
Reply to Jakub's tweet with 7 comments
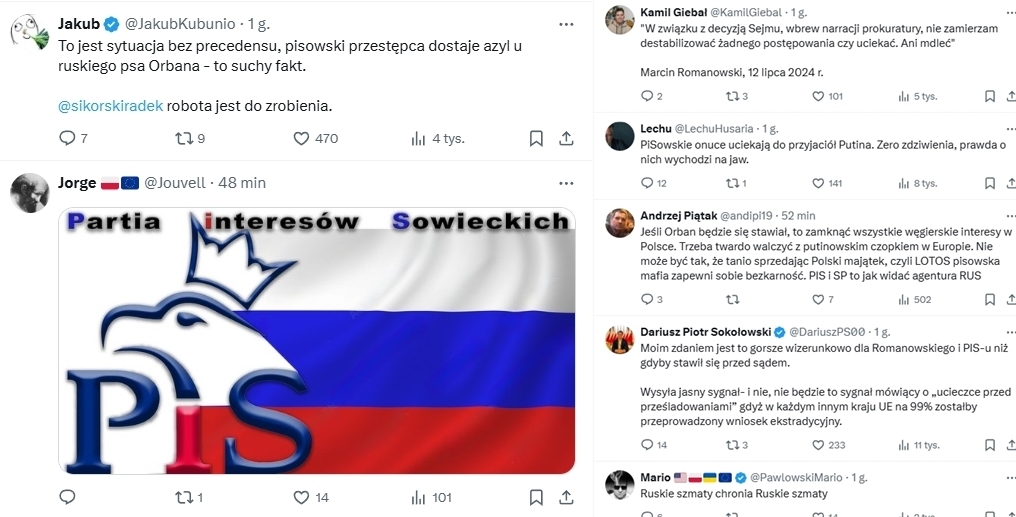coord(73,138)
